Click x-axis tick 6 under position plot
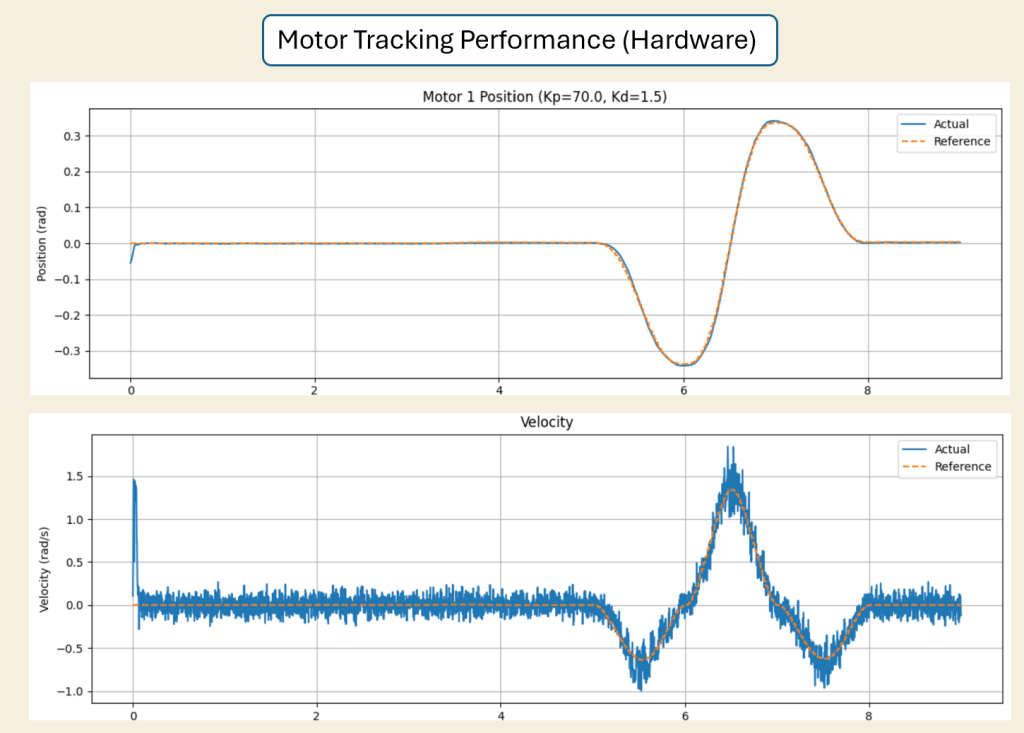The width and height of the screenshot is (1024, 733). [x=683, y=391]
